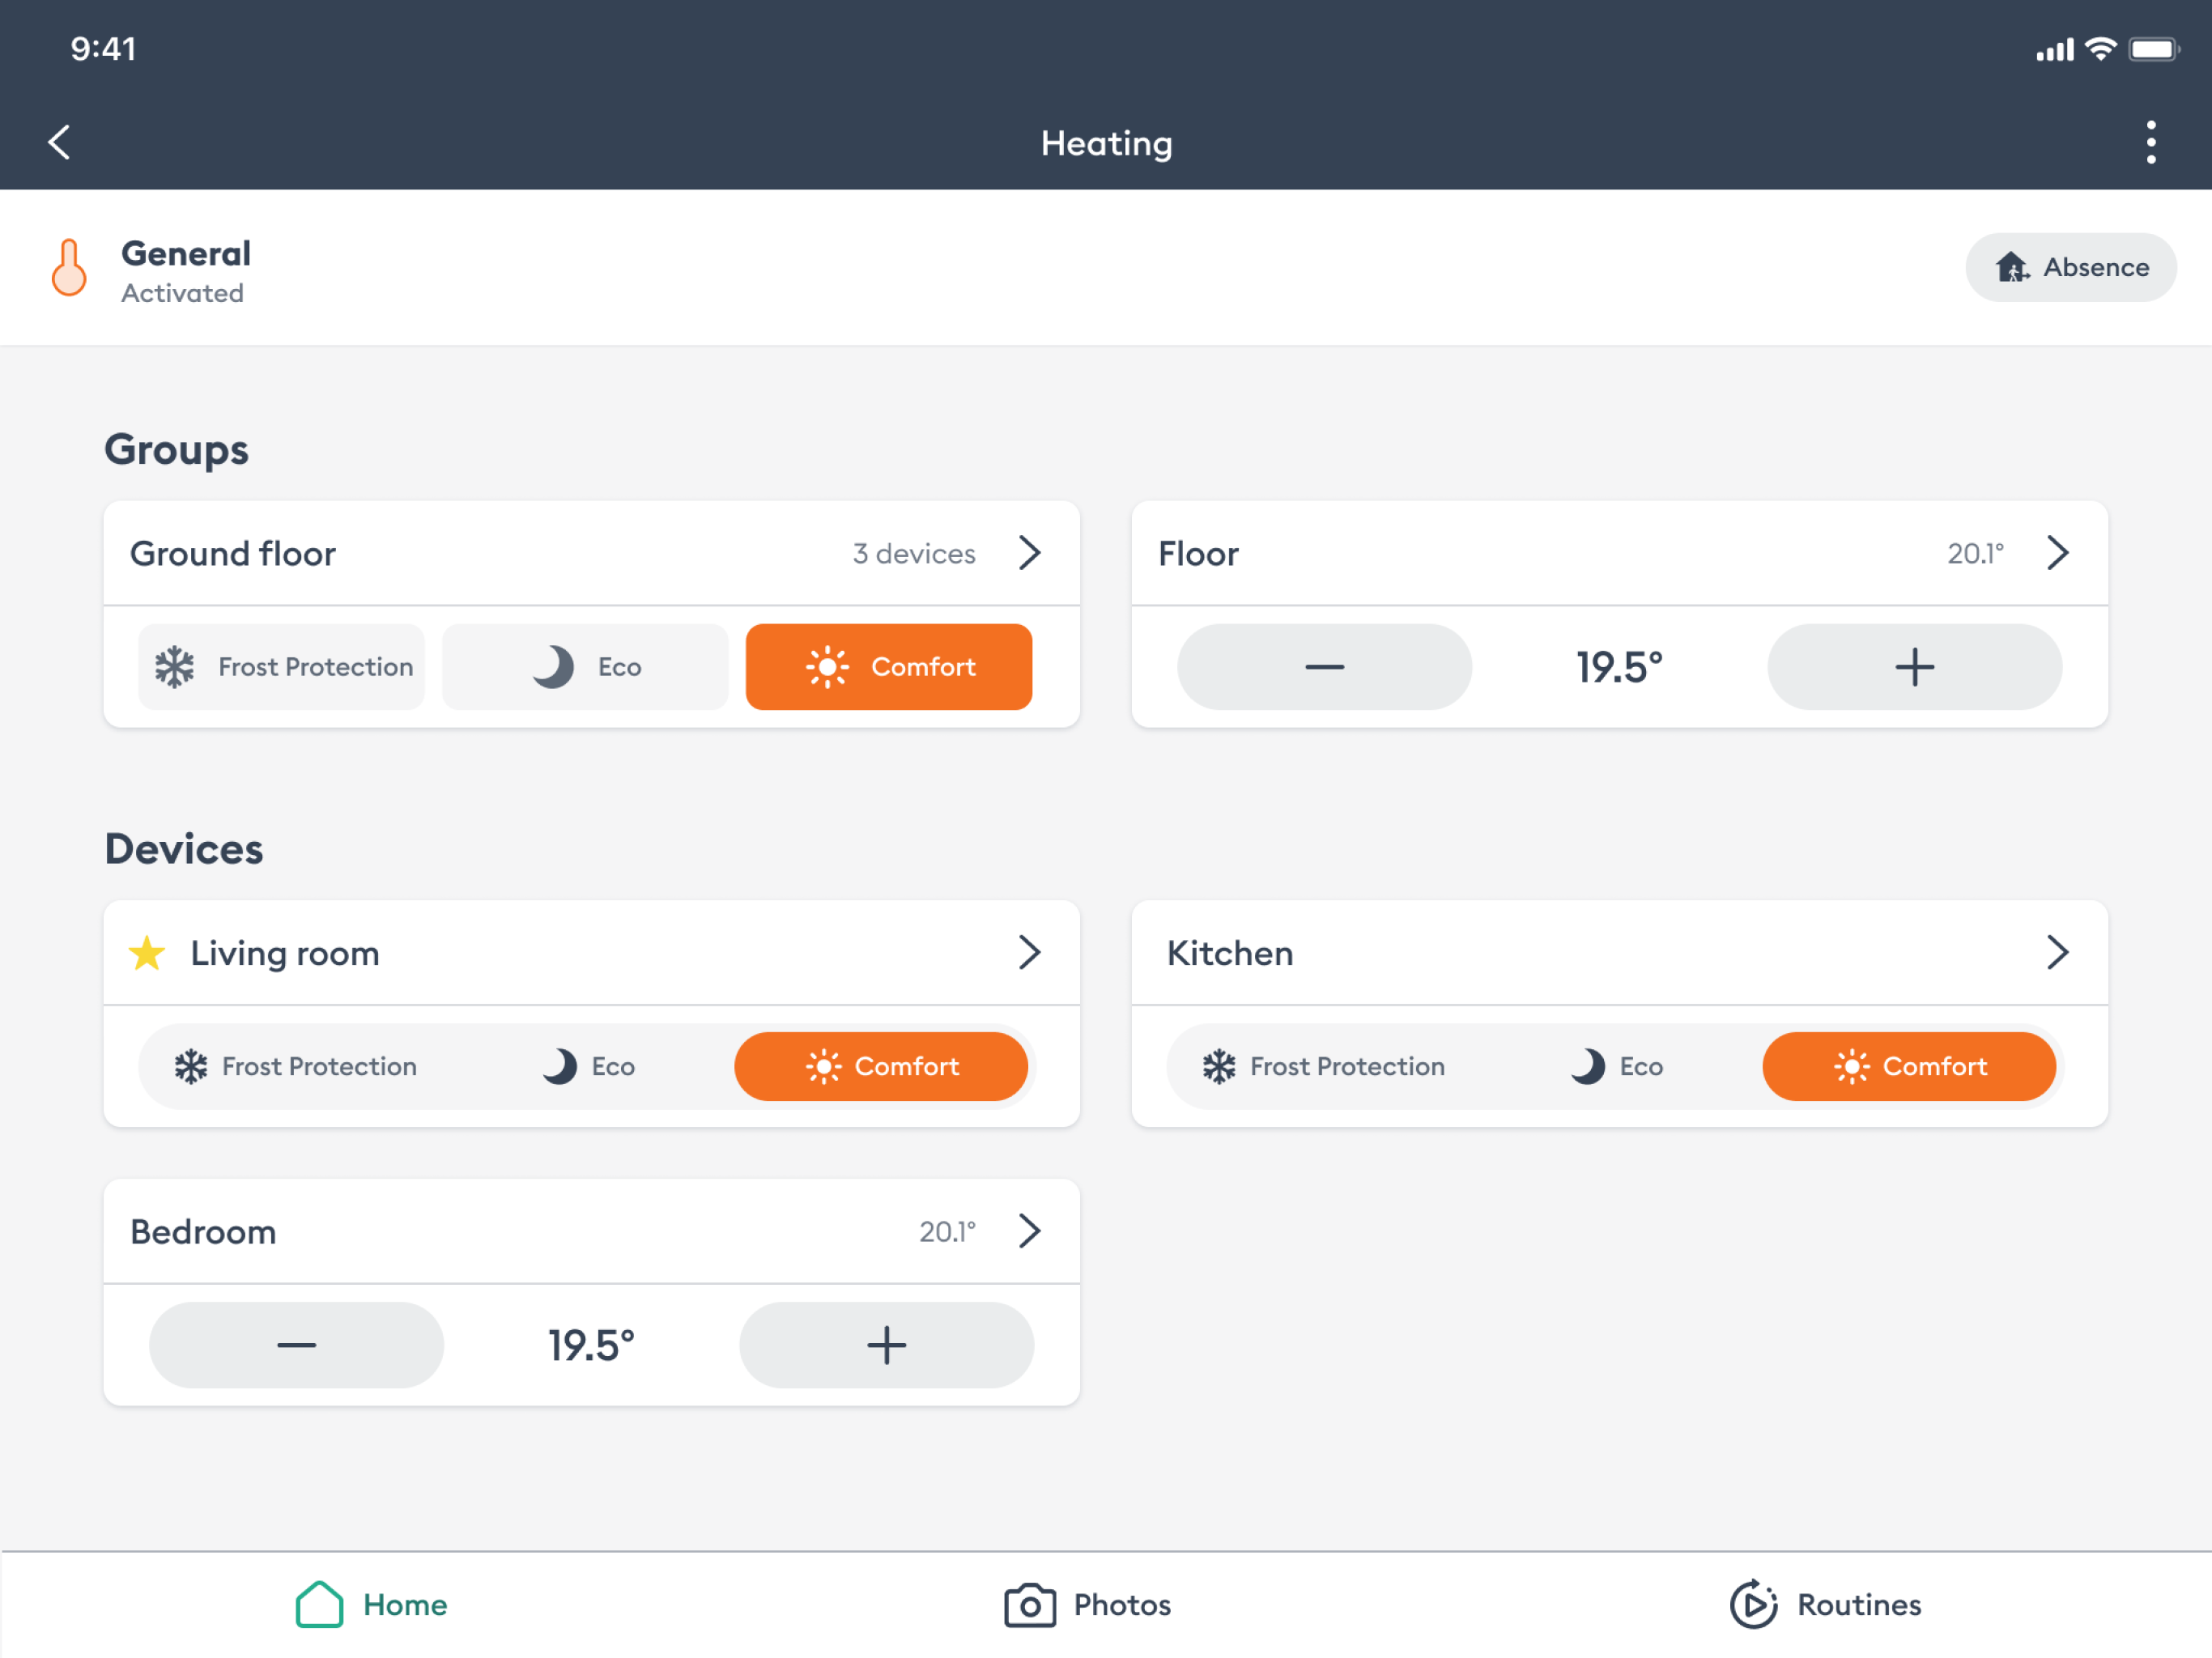The height and width of the screenshot is (1658, 2212).
Task: Switch to the Routines tab
Action: 1826,1604
